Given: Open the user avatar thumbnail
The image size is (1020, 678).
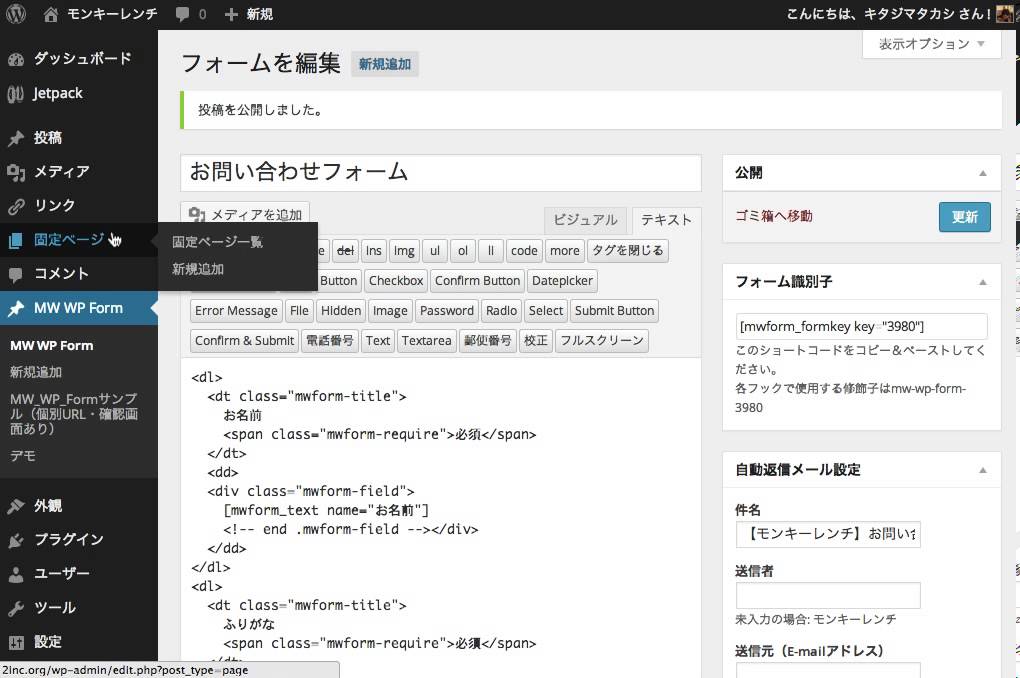Looking at the screenshot, I should point(1005,14).
